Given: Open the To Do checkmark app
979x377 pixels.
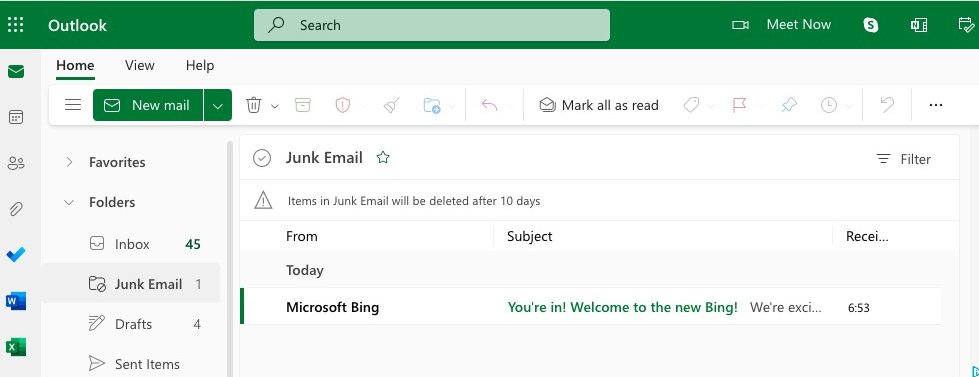Looking at the screenshot, I should [x=16, y=255].
